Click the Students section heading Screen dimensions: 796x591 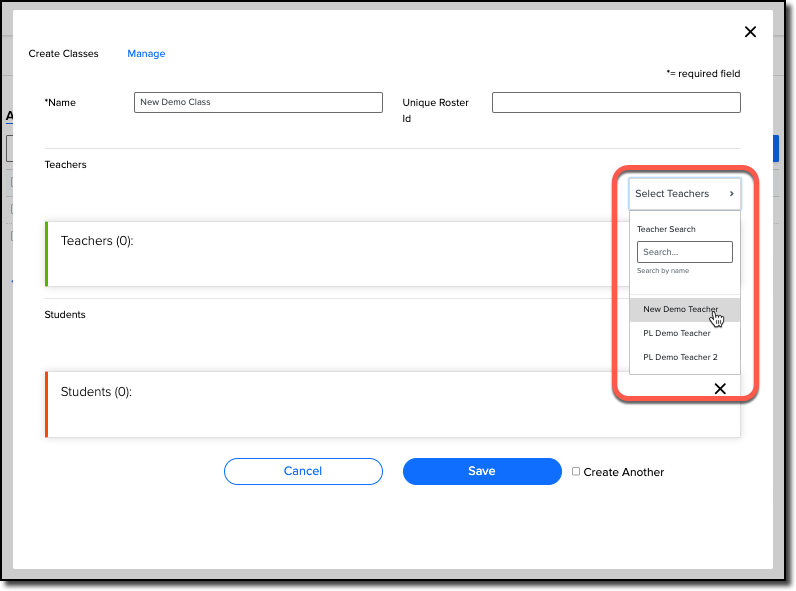65,315
